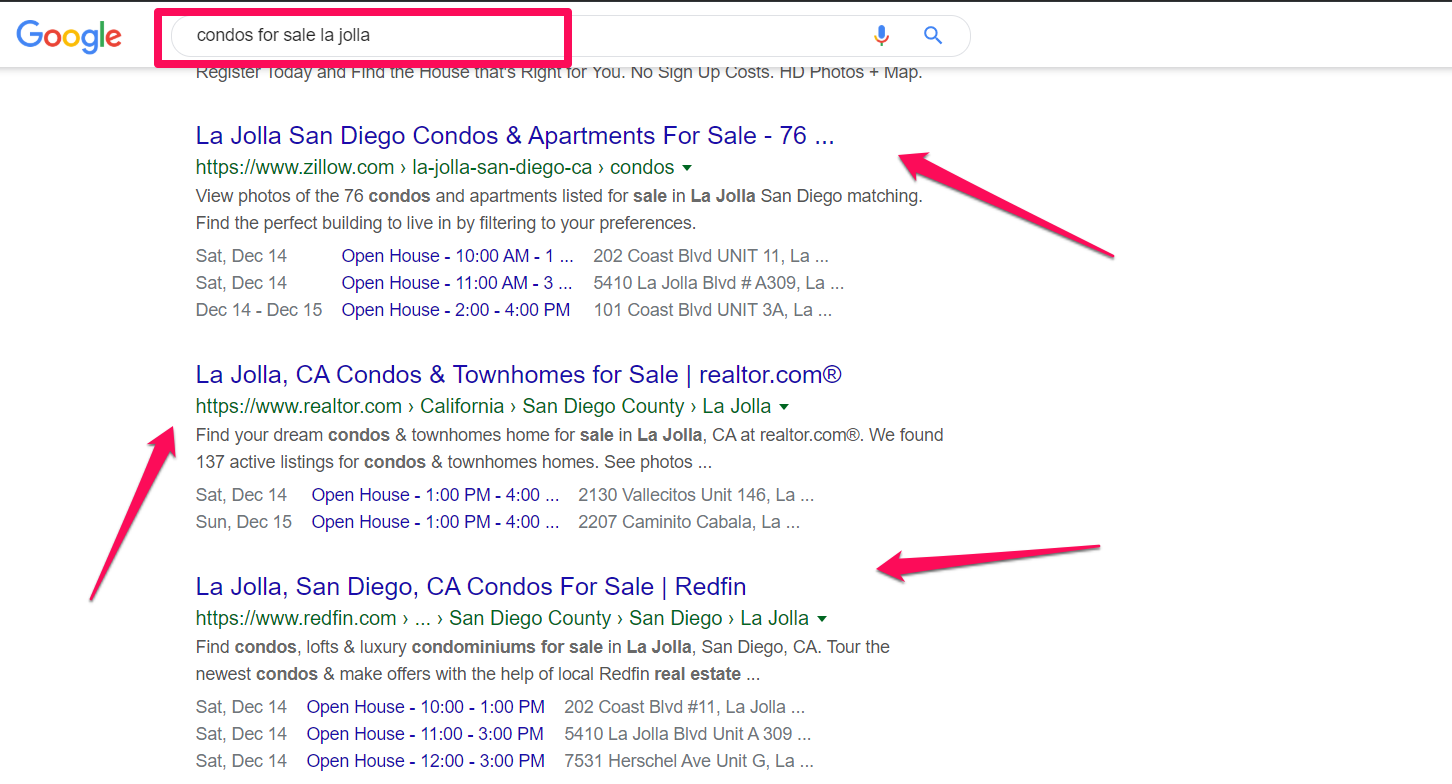Open realtor.com Condos & Townhomes for Sale result

[519, 375]
